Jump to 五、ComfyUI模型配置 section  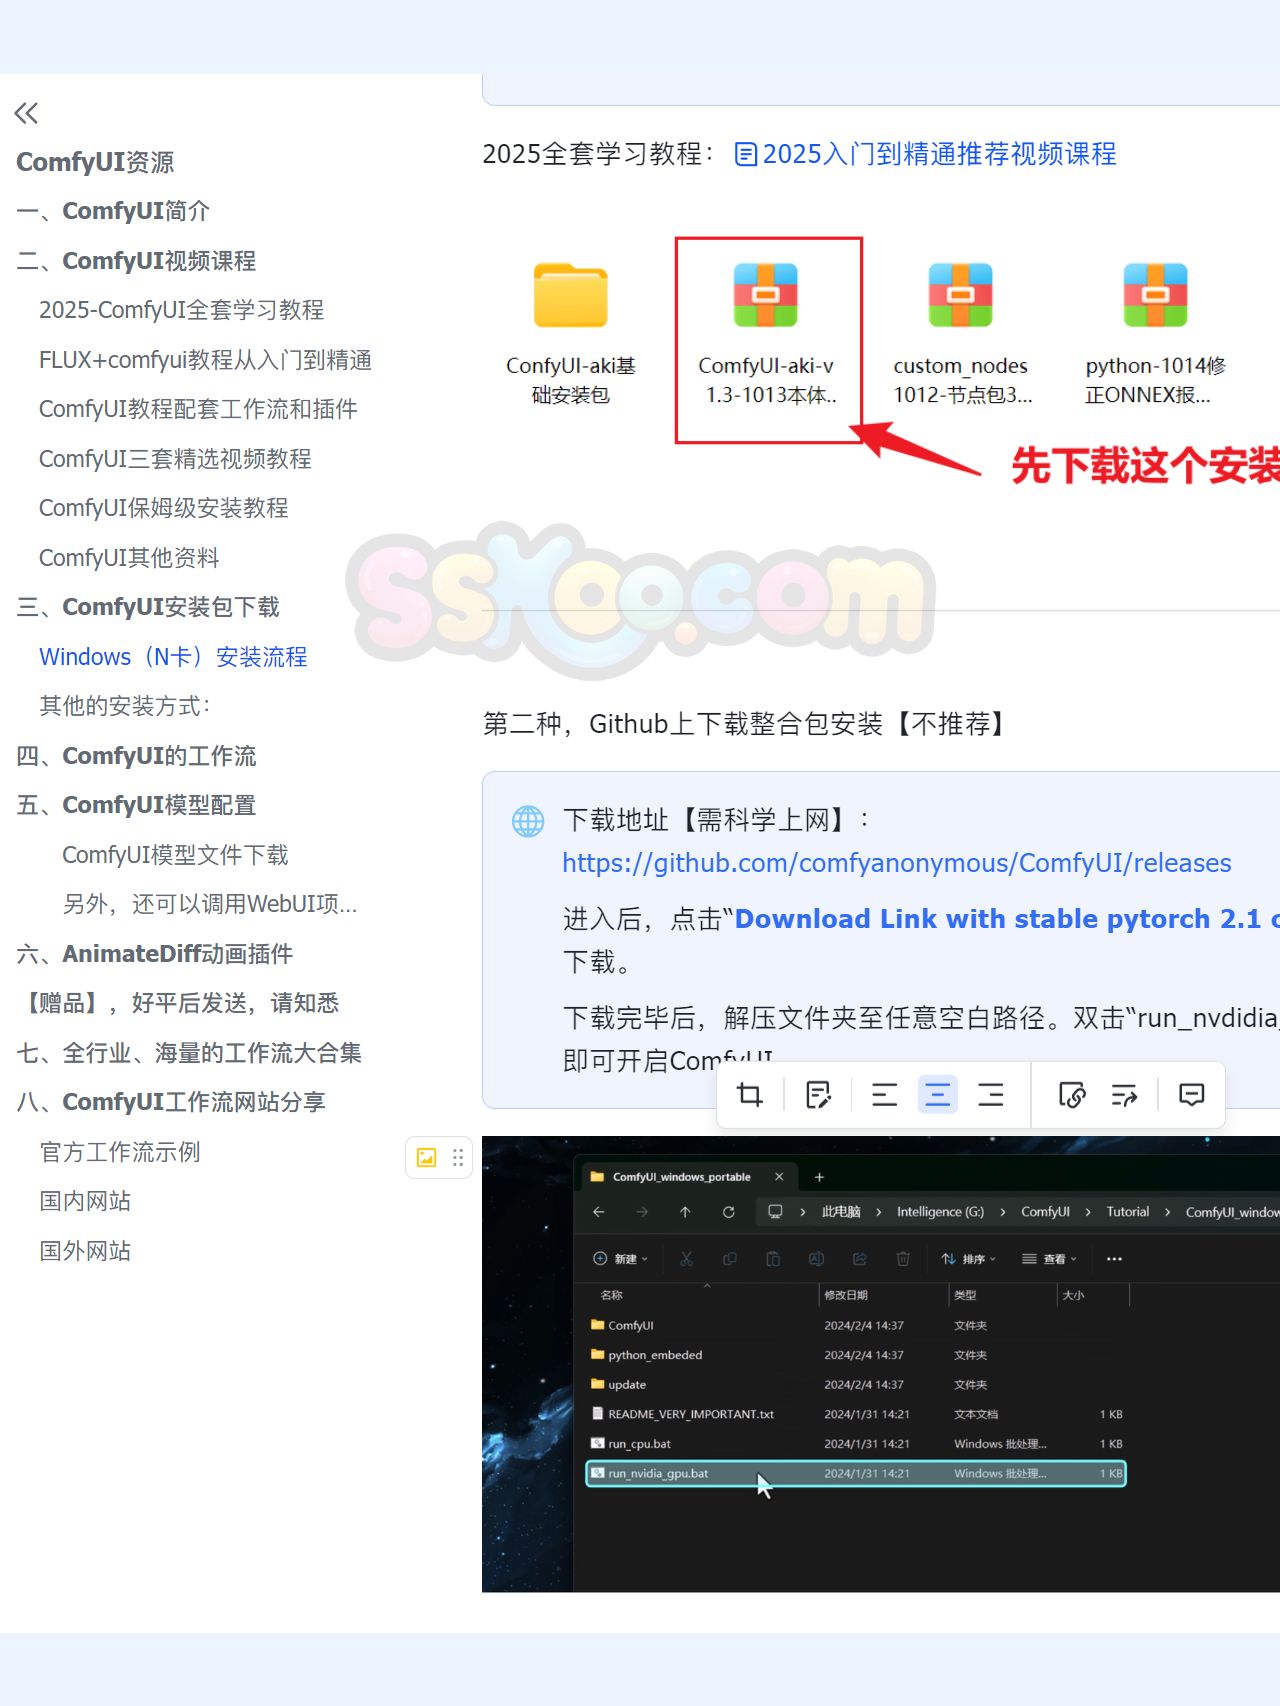pos(136,805)
